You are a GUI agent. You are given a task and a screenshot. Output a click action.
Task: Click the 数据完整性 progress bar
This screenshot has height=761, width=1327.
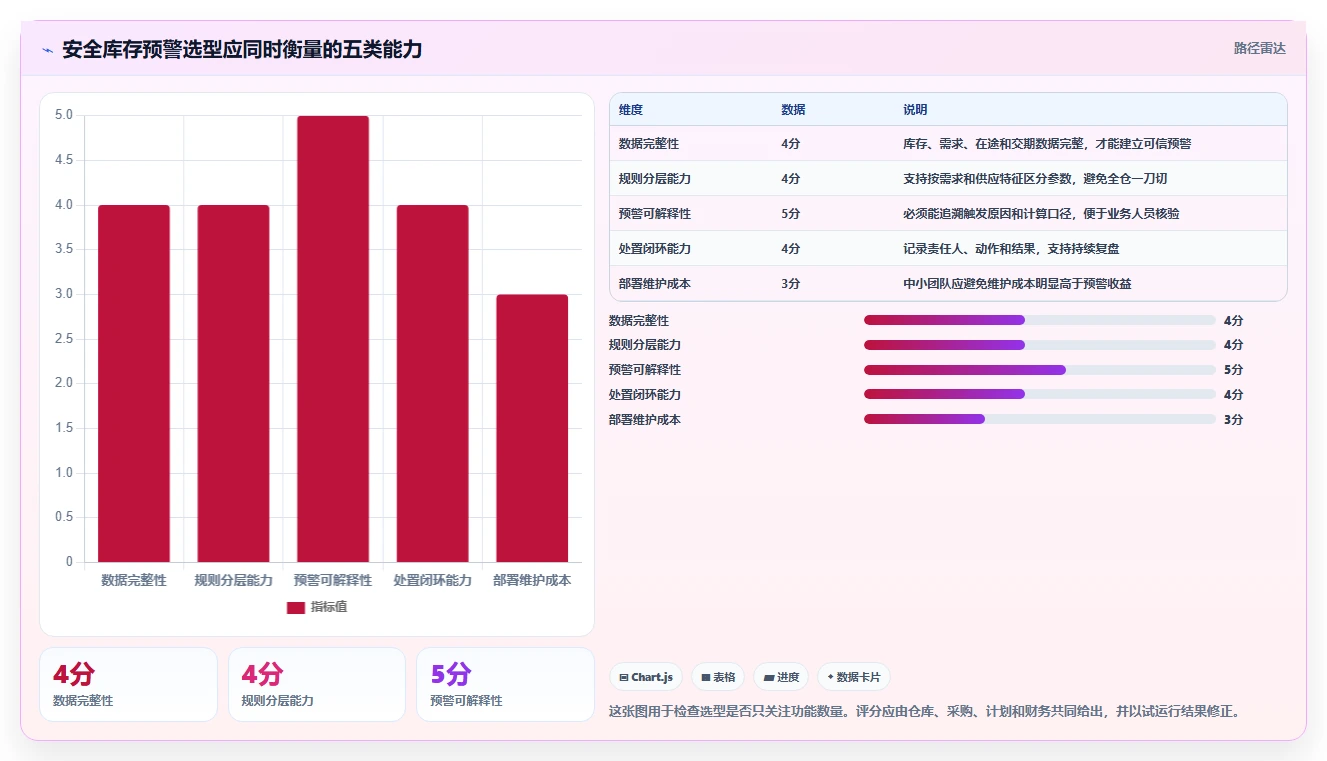[1040, 320]
